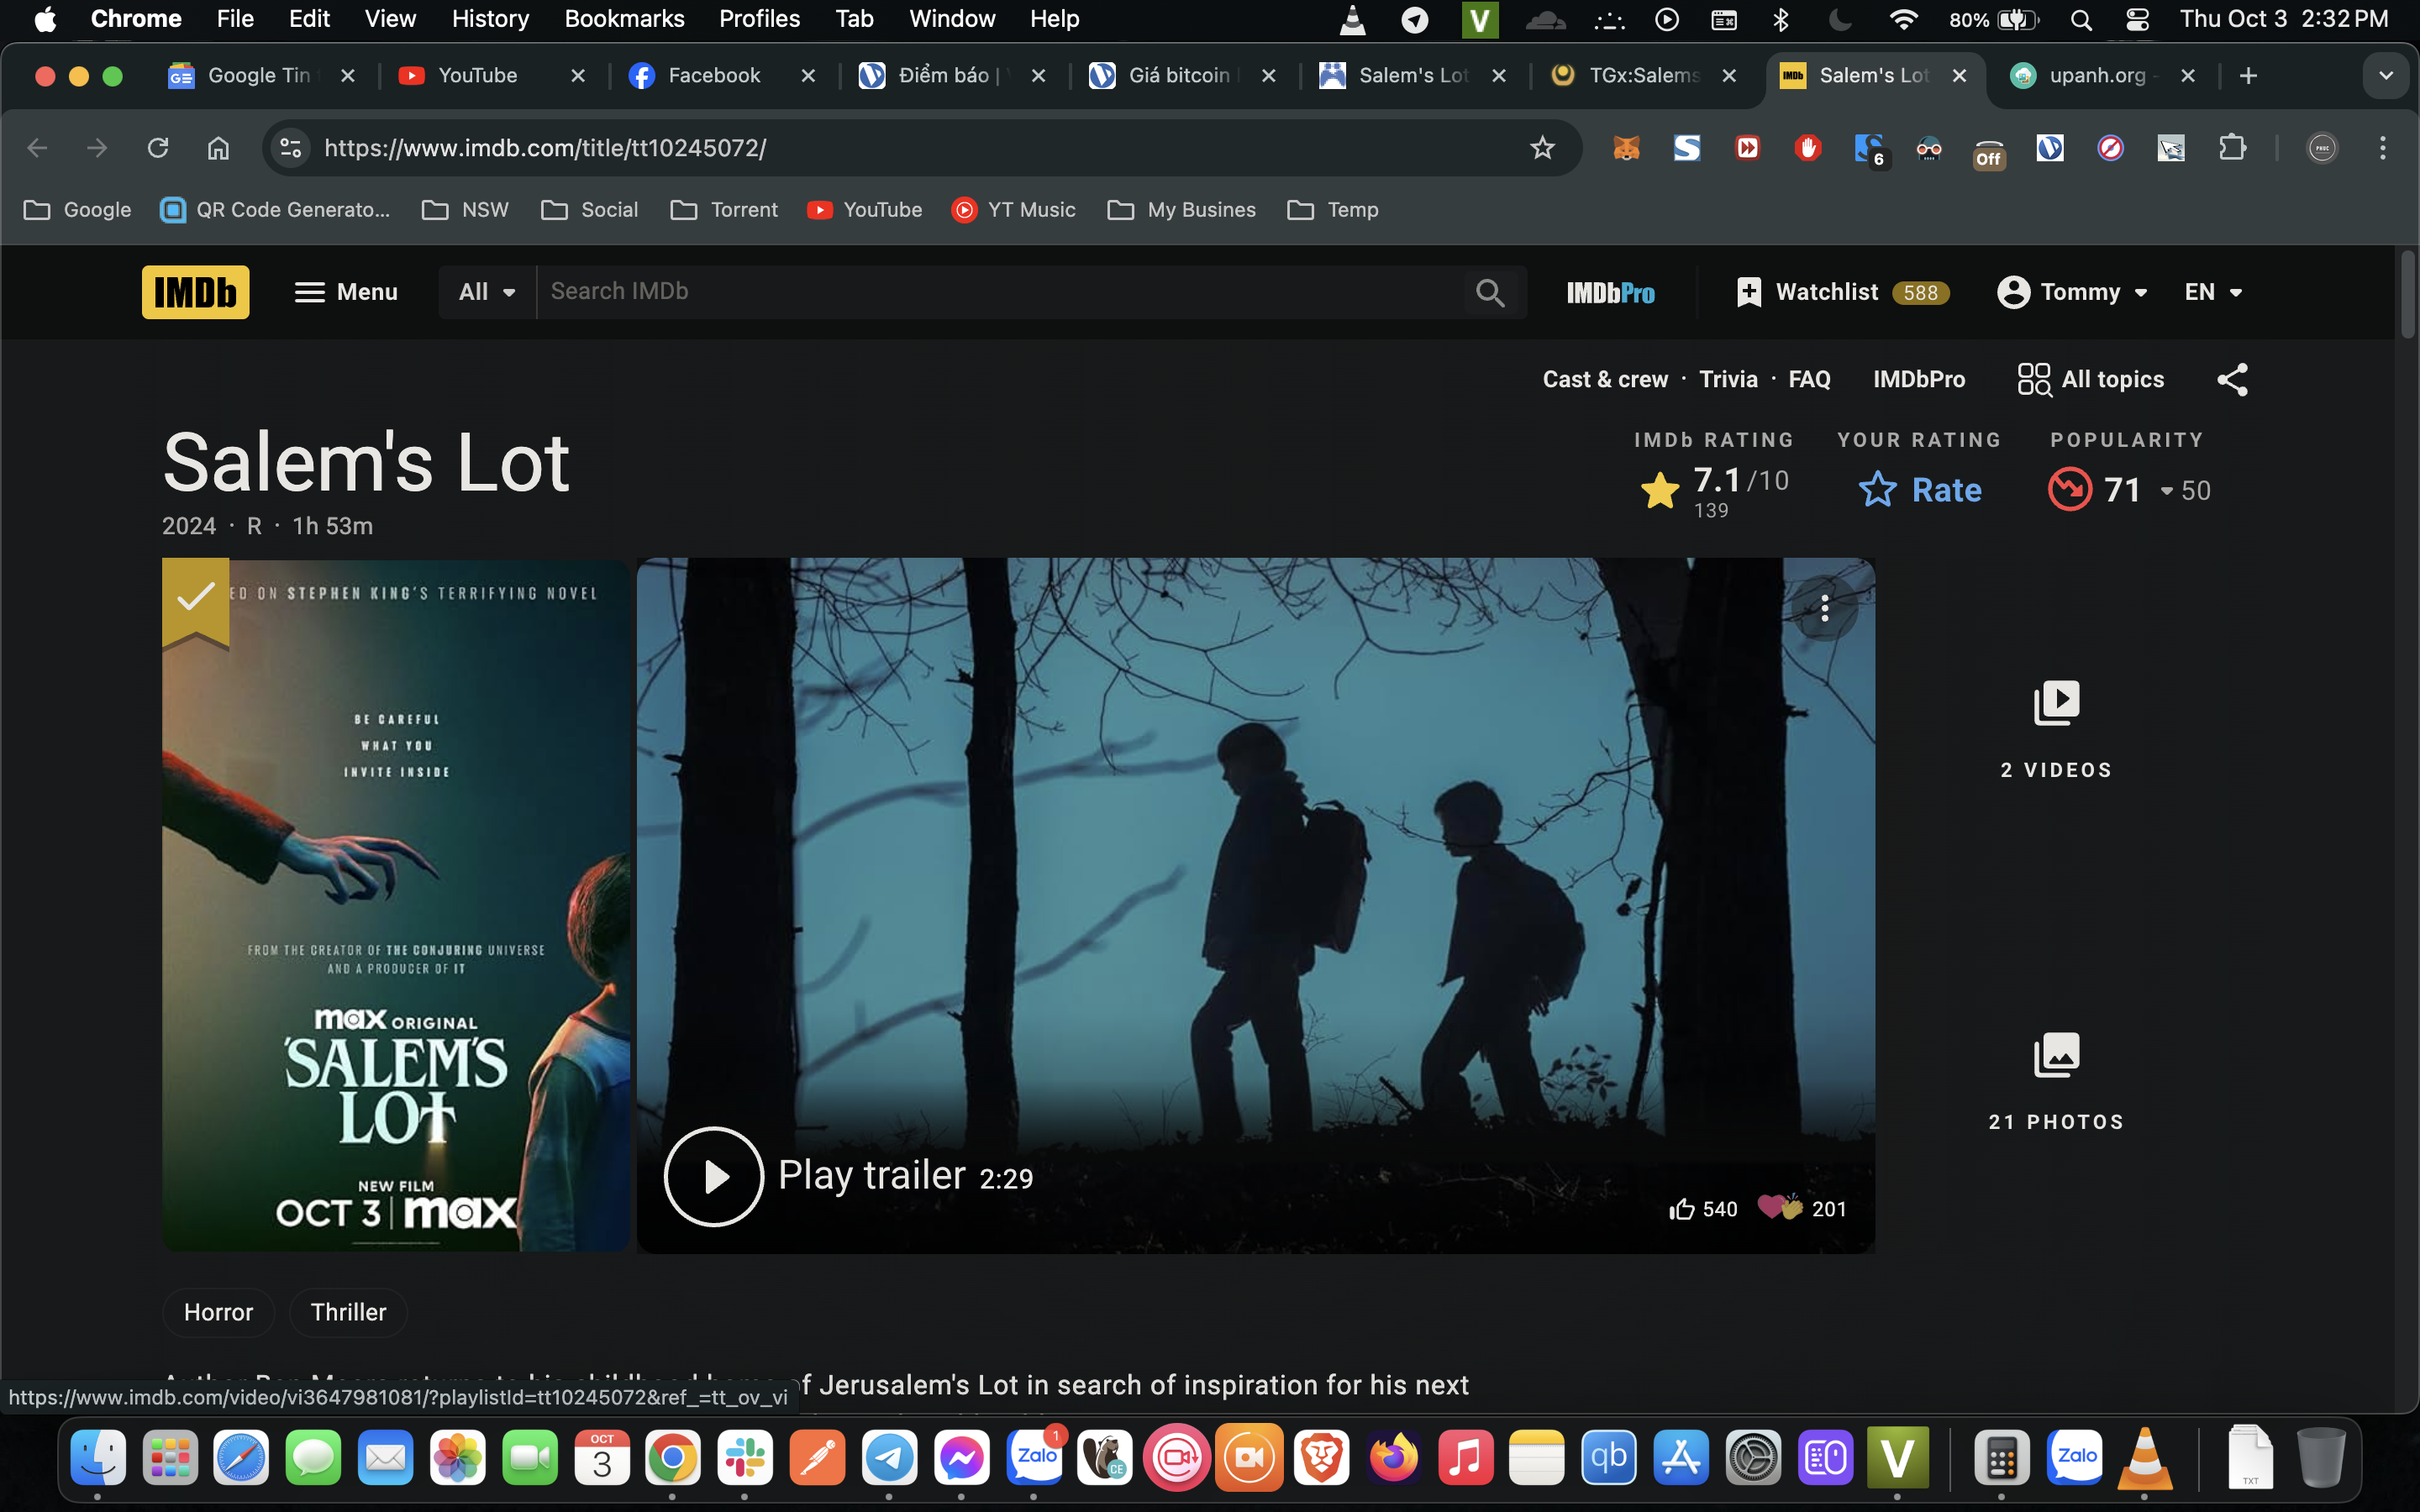The width and height of the screenshot is (2420, 1512).
Task: Click the thumbs-up like count 540
Action: (1703, 1209)
